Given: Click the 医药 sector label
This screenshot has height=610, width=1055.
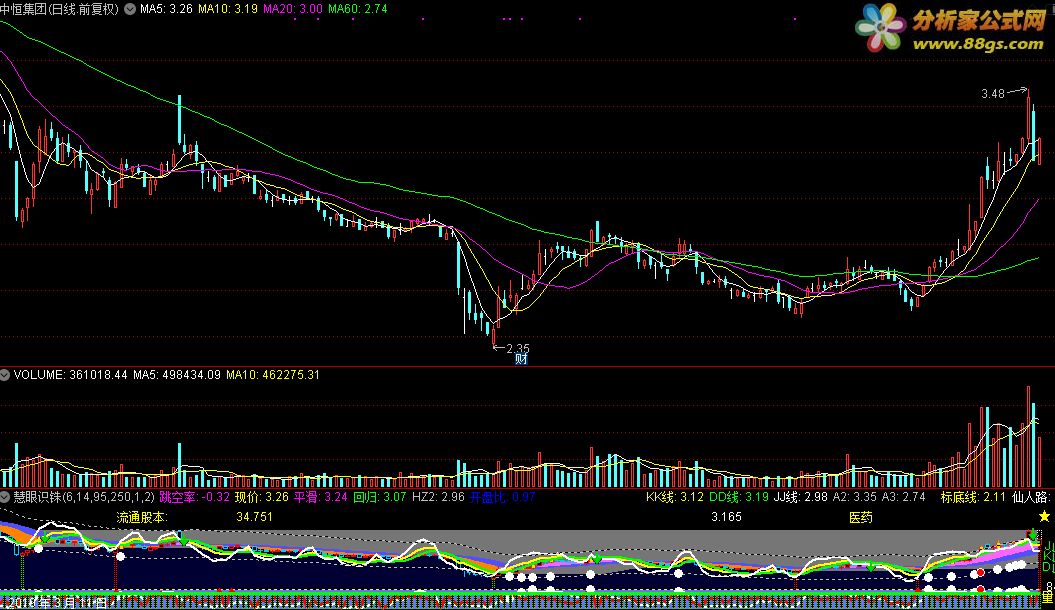Looking at the screenshot, I should click(x=861, y=517).
